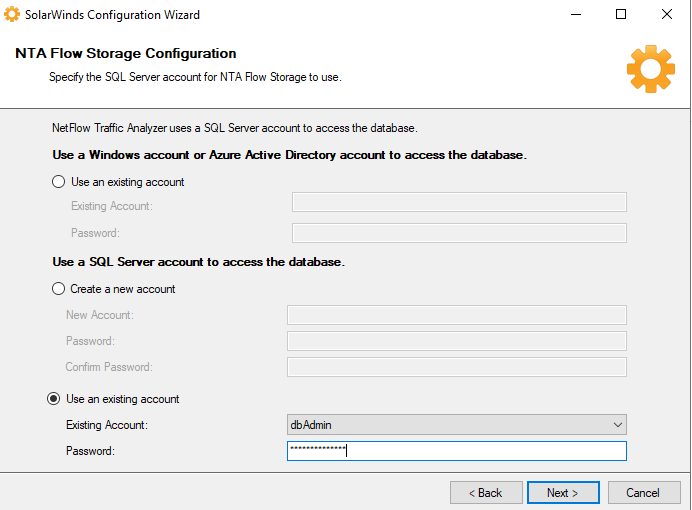Click 'Use a SQL Server account' heading
Viewport: 692px width, 510px height.
199,262
